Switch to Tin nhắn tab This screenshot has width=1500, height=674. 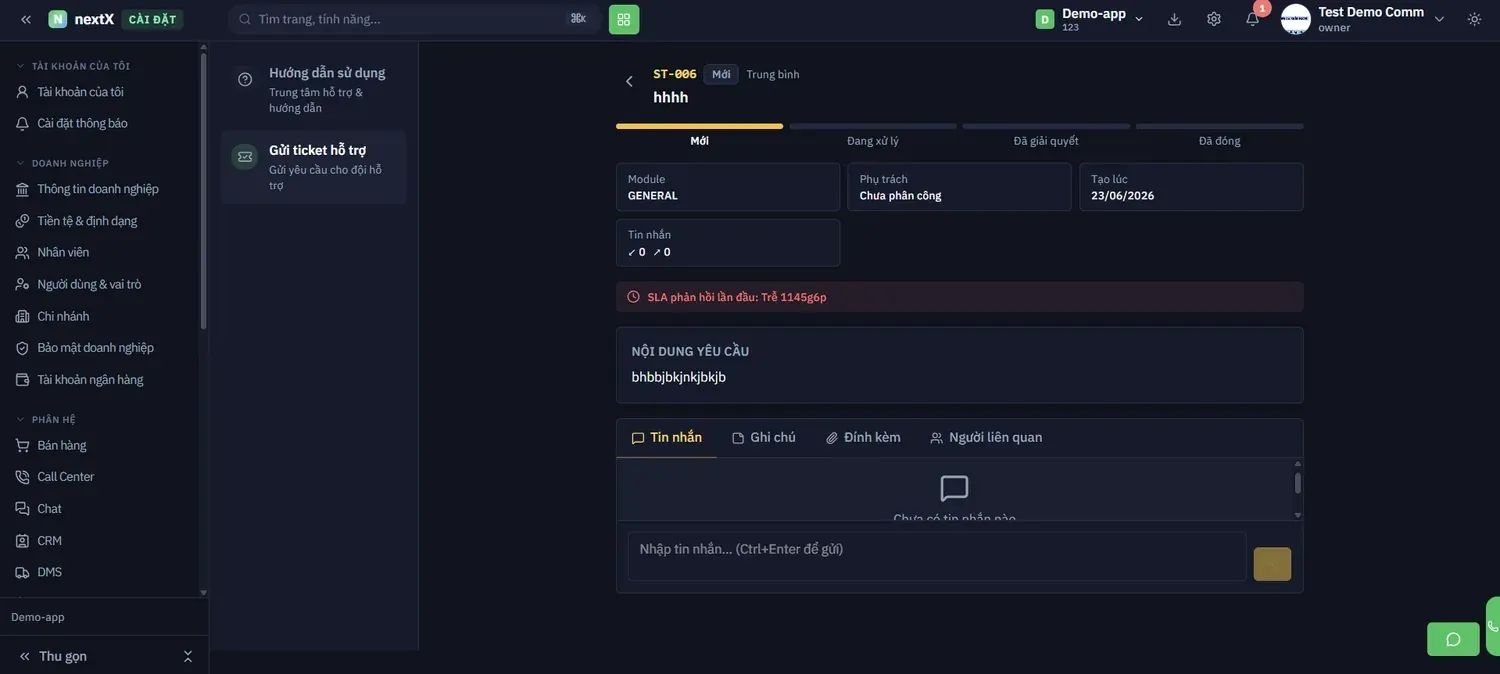[x=667, y=438]
